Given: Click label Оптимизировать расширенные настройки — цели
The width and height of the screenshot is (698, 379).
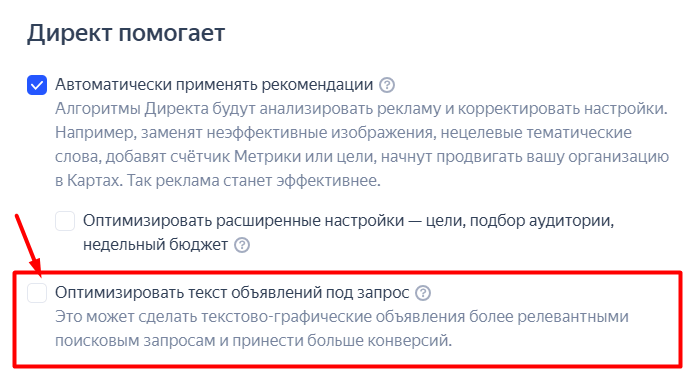Looking at the screenshot, I should point(349,221).
